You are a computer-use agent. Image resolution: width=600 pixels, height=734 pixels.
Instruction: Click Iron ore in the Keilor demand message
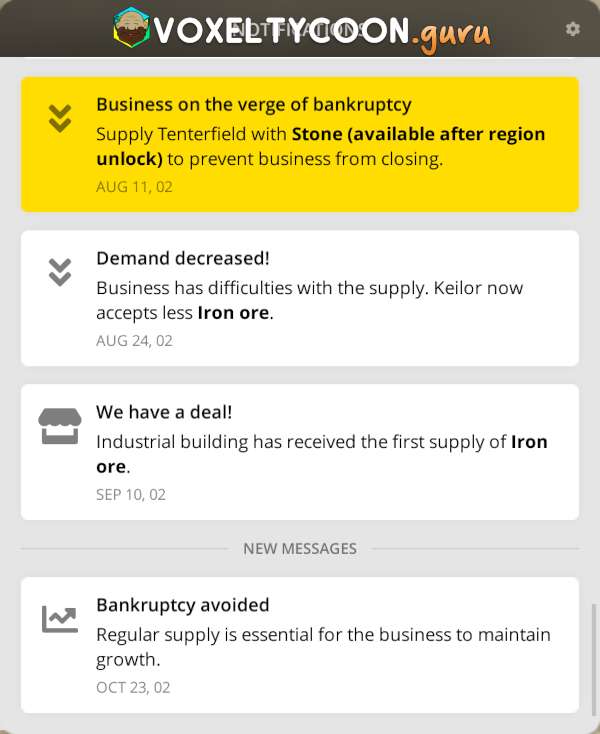pyautogui.click(x=234, y=313)
